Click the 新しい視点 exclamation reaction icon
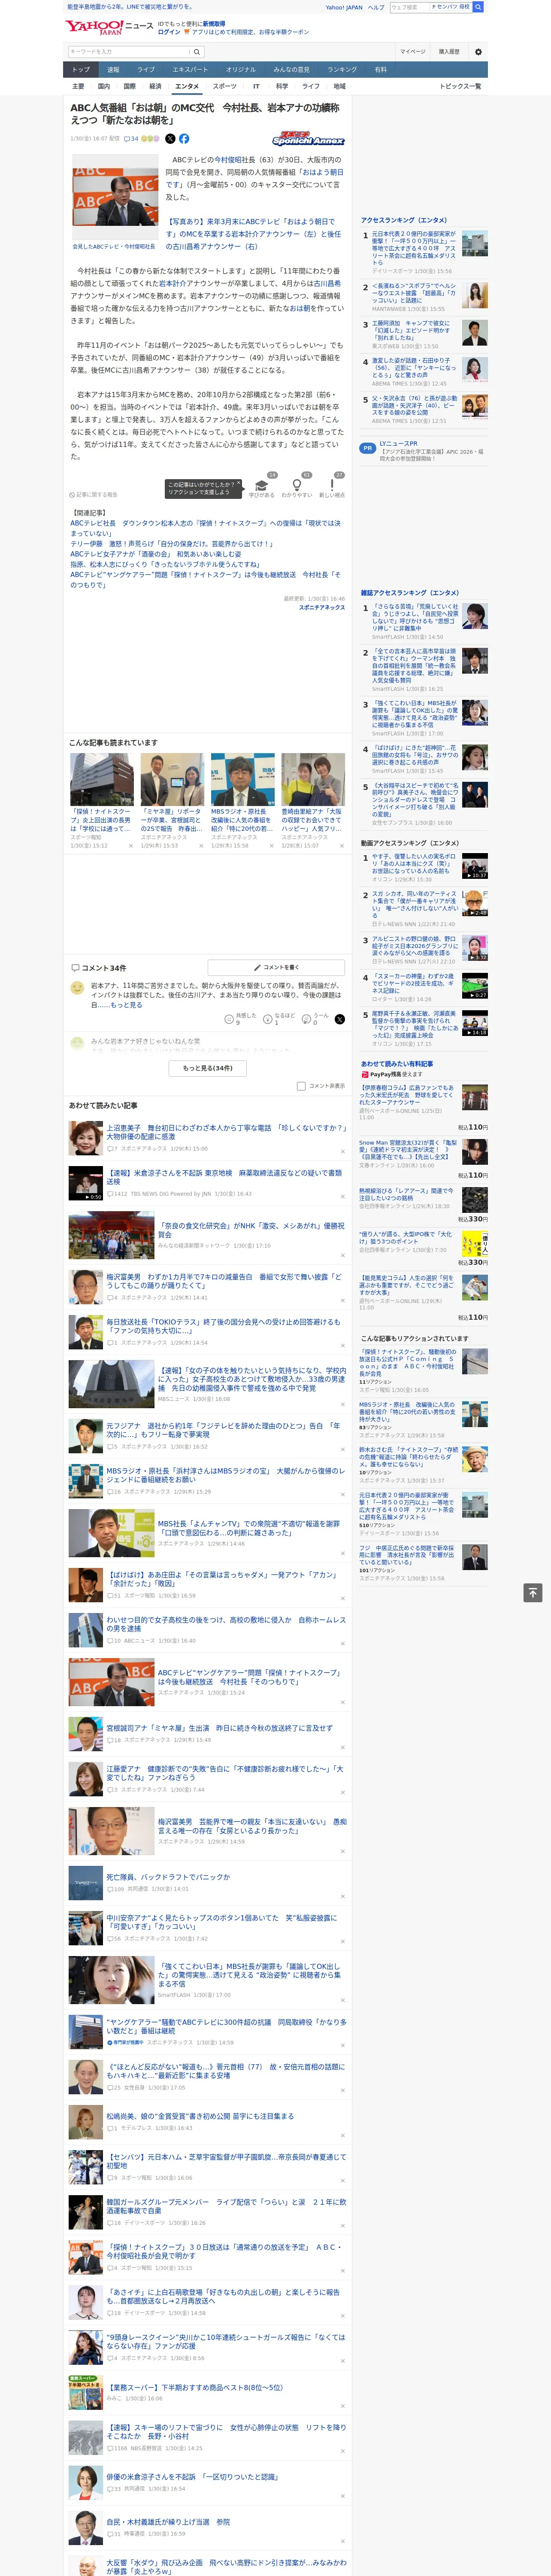 point(332,486)
